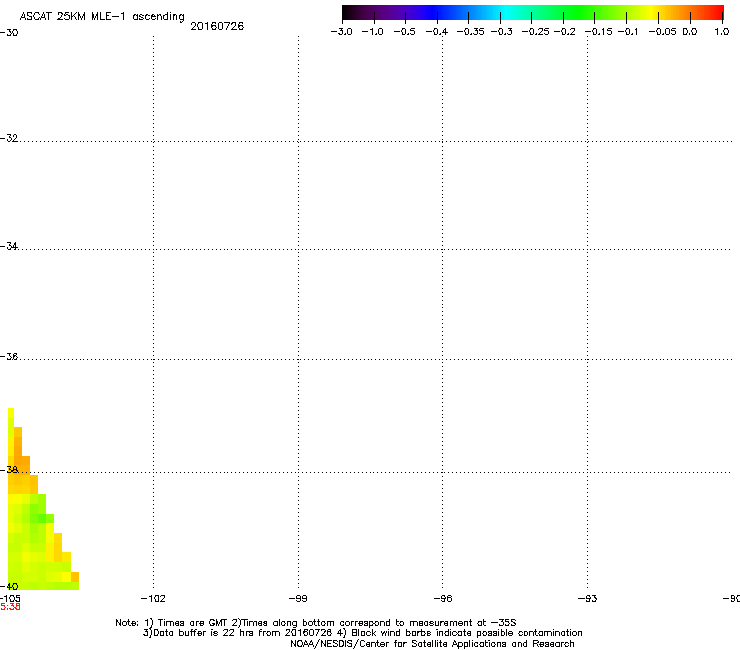Click the color bar scale legend
The image size is (740, 650).
533,13
